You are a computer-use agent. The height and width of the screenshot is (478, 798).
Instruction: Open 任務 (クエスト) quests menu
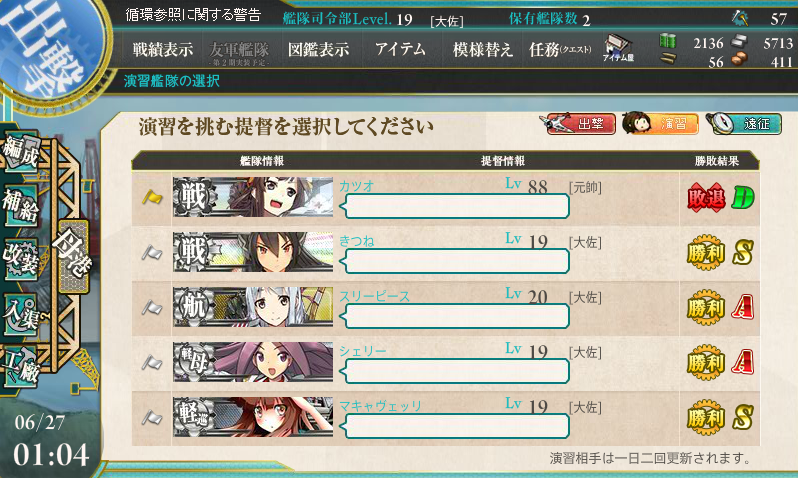tap(560, 49)
